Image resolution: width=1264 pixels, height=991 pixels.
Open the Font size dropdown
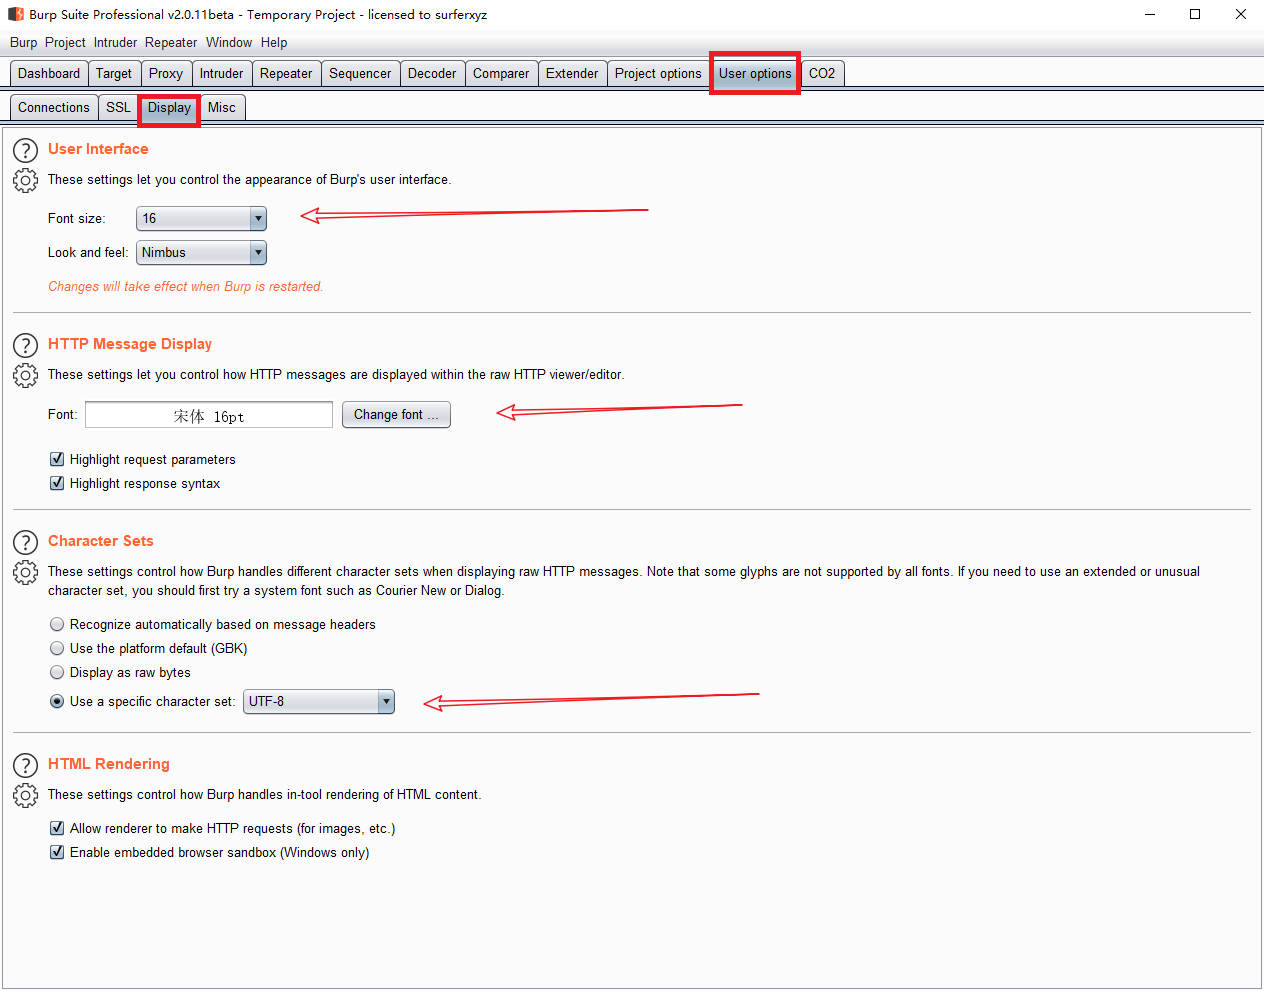point(201,218)
